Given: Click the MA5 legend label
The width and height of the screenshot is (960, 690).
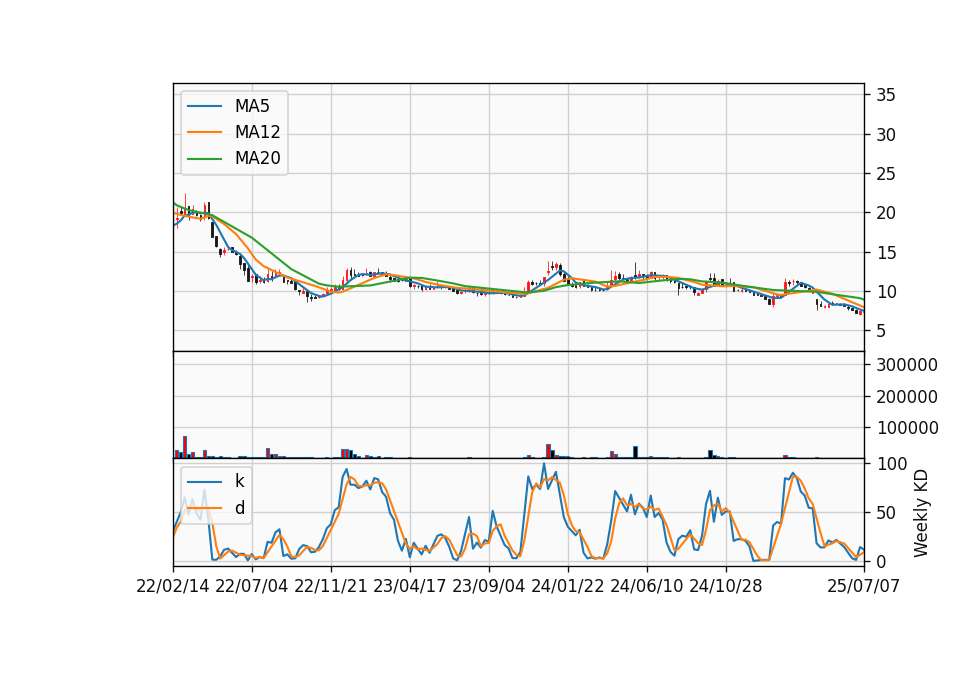Looking at the screenshot, I should pyautogui.click(x=252, y=106).
